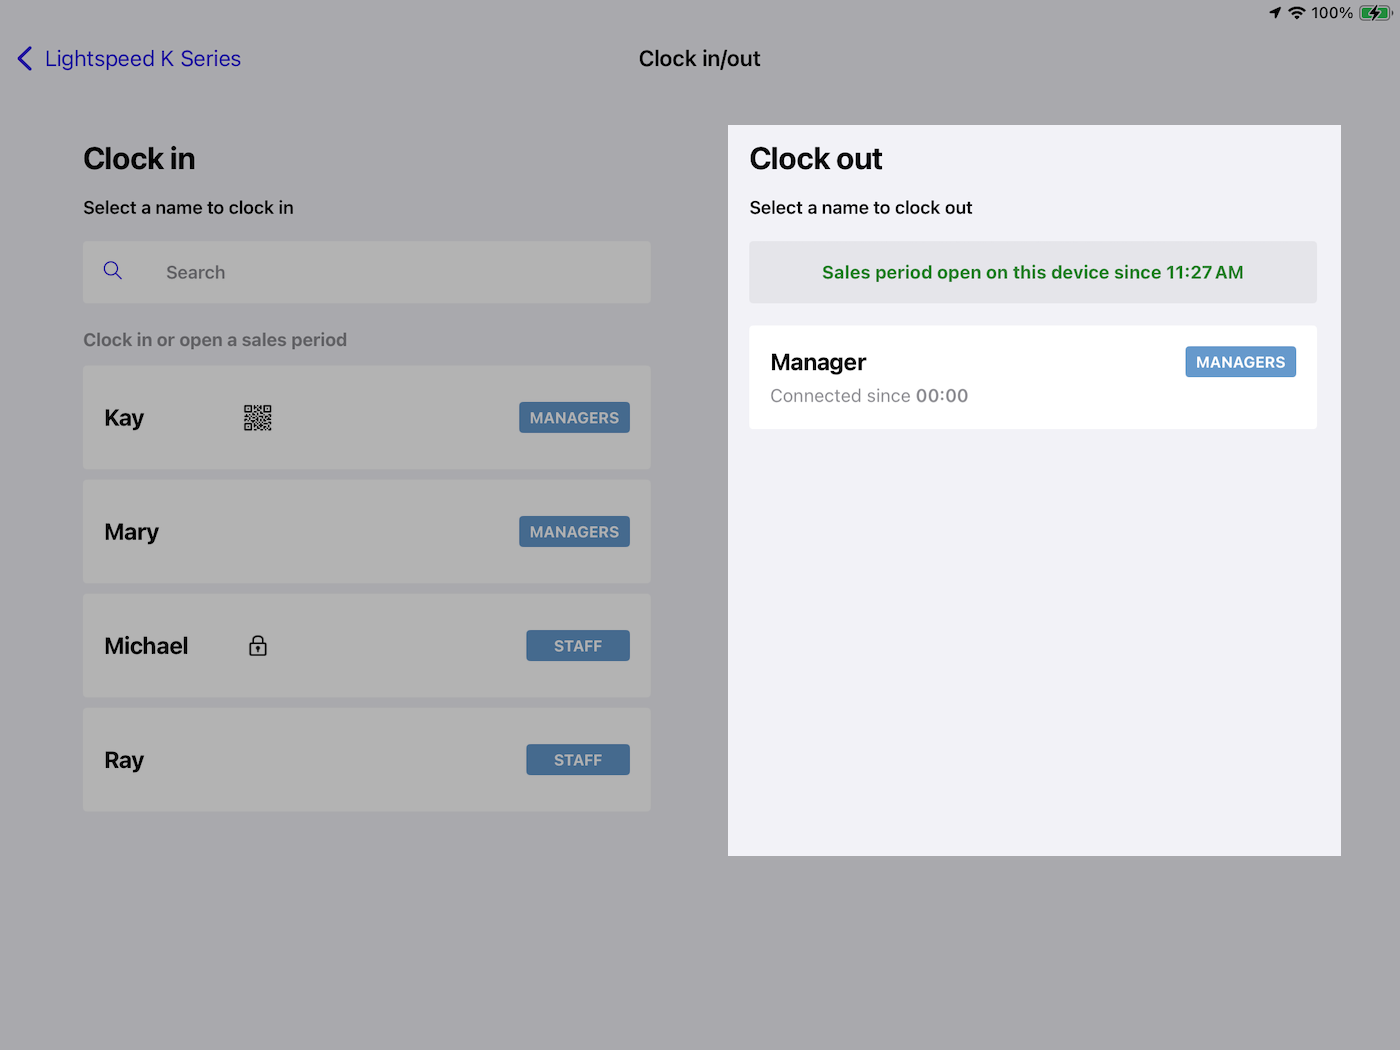The height and width of the screenshot is (1050, 1400).
Task: Click the Wi-Fi icon in the status bar
Action: click(1296, 13)
